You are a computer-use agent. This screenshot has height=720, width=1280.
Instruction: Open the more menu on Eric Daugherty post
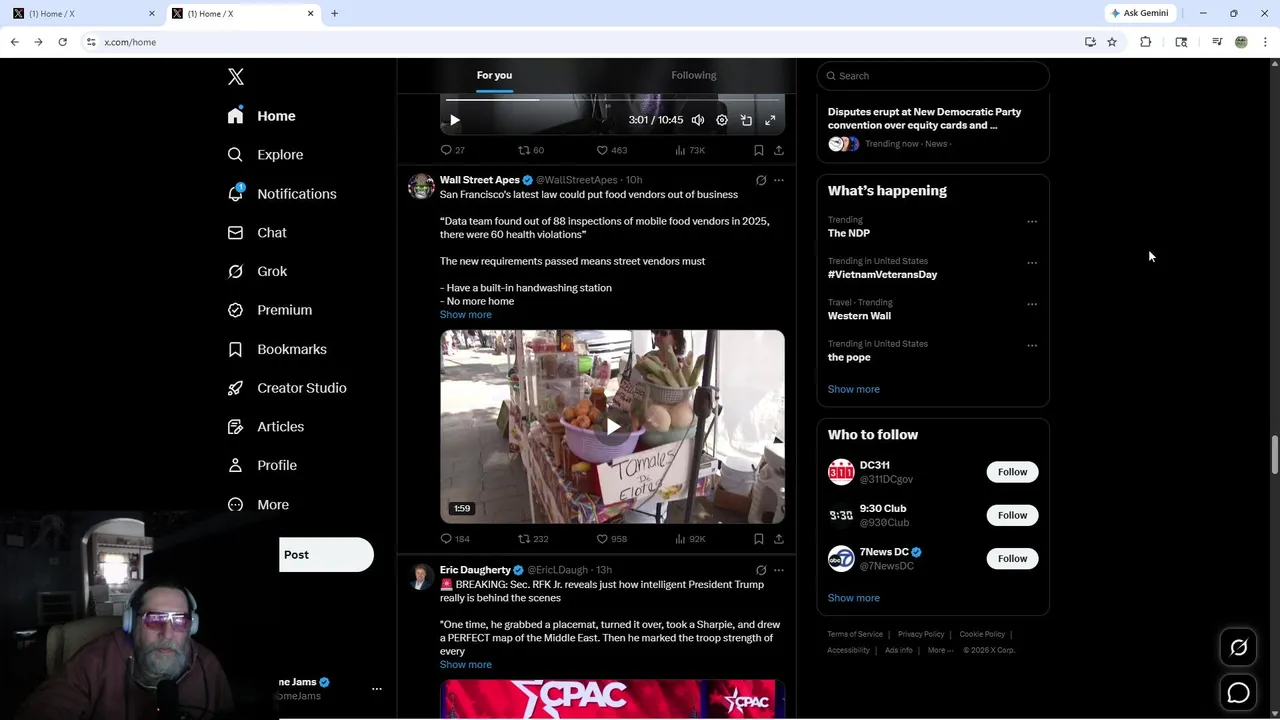[x=779, y=571]
